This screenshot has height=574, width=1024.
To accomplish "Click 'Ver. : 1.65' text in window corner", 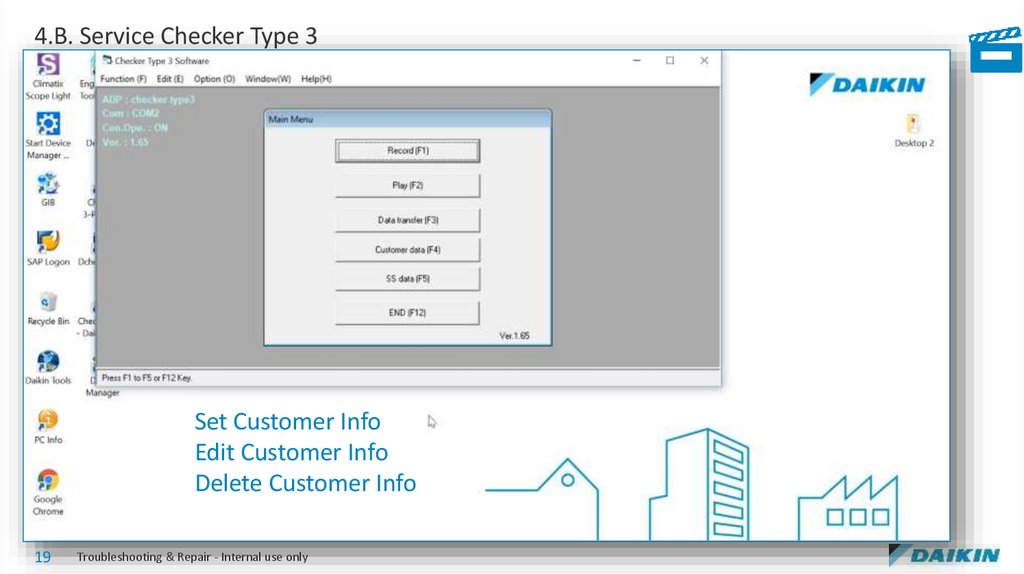I will (x=125, y=142).
